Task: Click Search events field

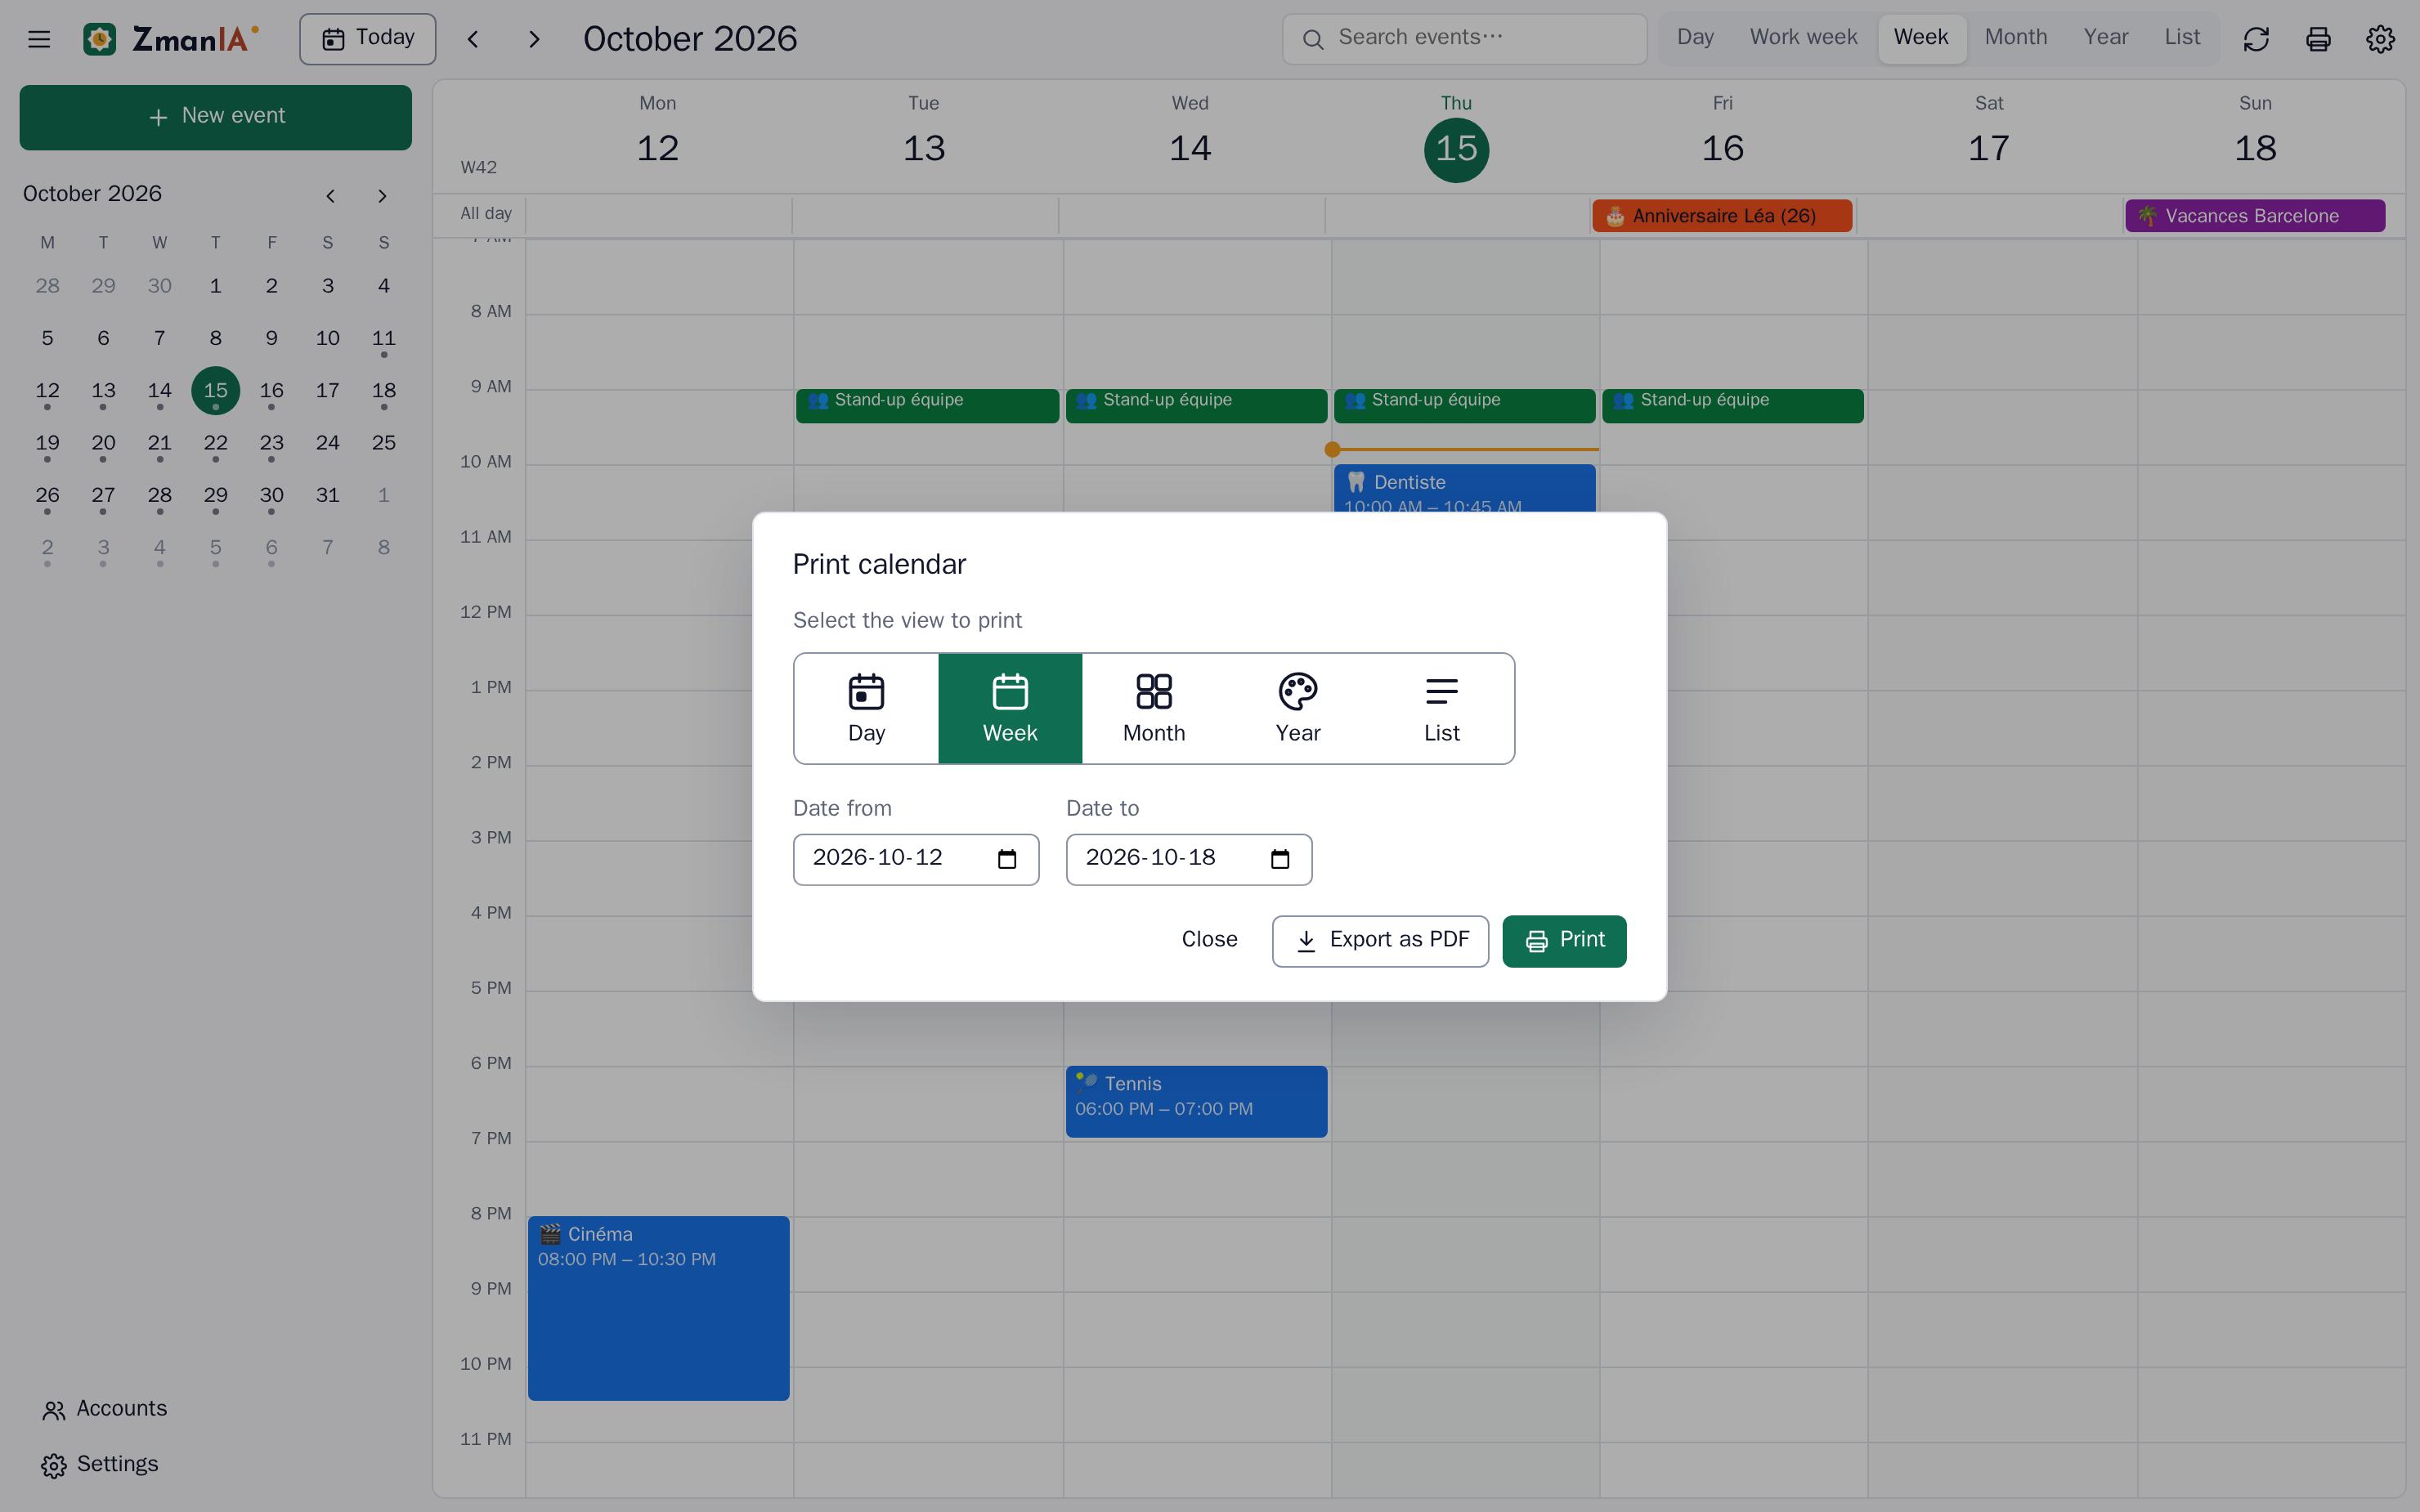Action: pyautogui.click(x=1464, y=39)
